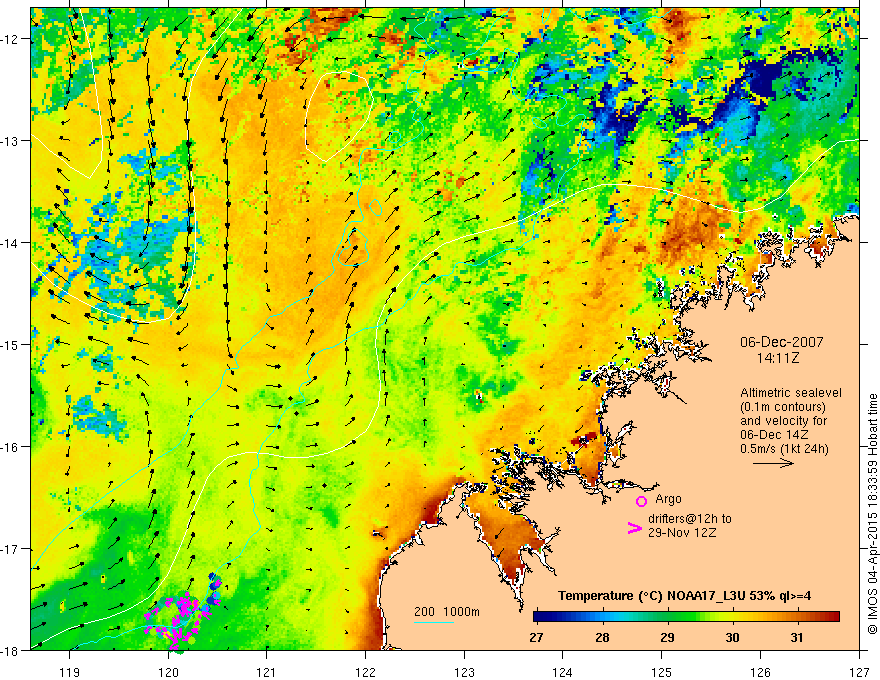This screenshot has width=880, height=680.
Task: Click the velocity scale arrow under 0.5m/s
Action: (773, 463)
